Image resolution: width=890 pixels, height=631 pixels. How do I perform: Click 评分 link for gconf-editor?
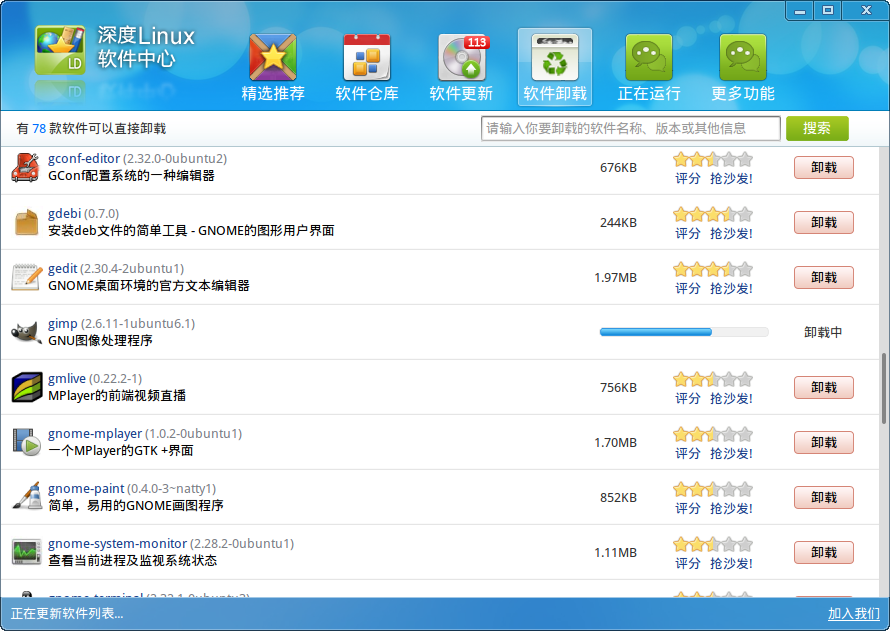click(x=687, y=179)
